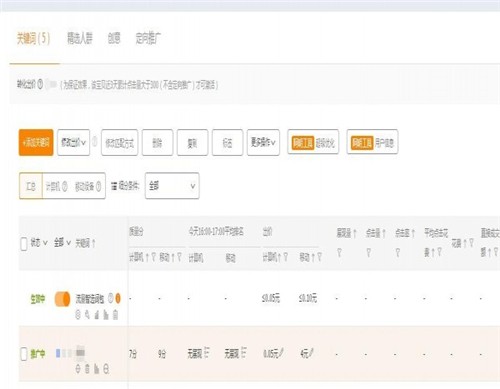Screen dimensions: 500x389
Task: Click the help icon beside 修改出价
Action: point(95,142)
